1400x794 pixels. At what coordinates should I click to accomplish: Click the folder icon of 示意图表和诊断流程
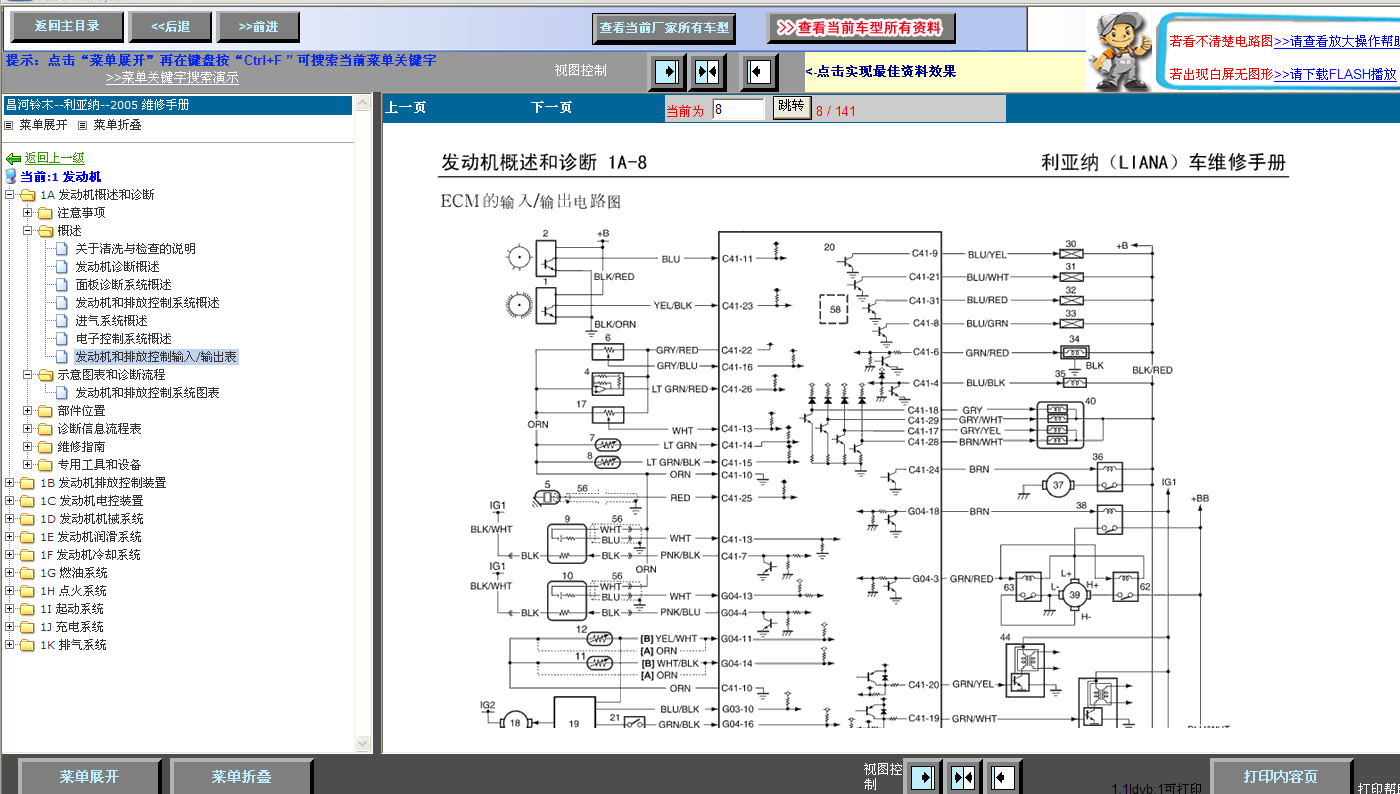click(45, 375)
